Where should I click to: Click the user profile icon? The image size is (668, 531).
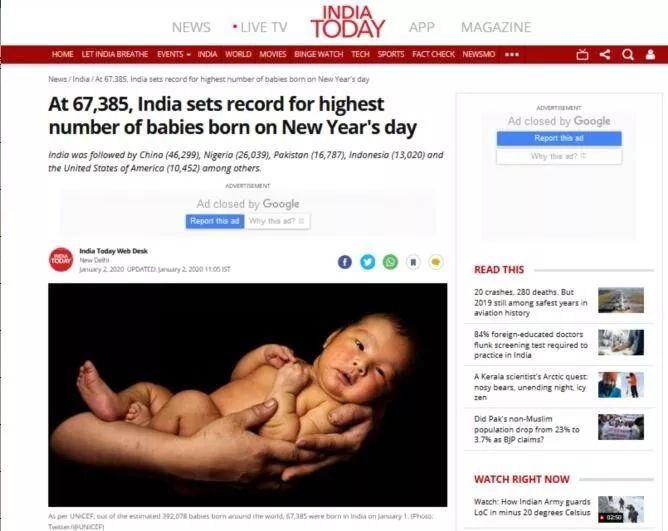[x=650, y=55]
